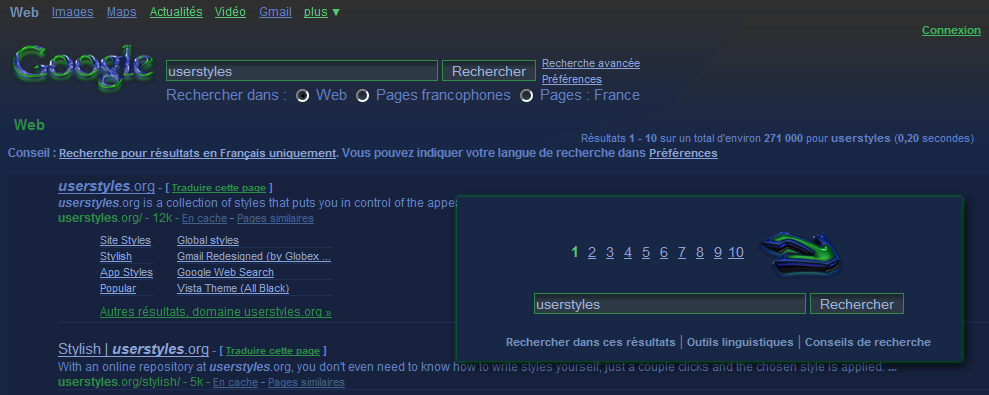Open the App Styles sitelink
989x395 pixels.
(x=126, y=273)
